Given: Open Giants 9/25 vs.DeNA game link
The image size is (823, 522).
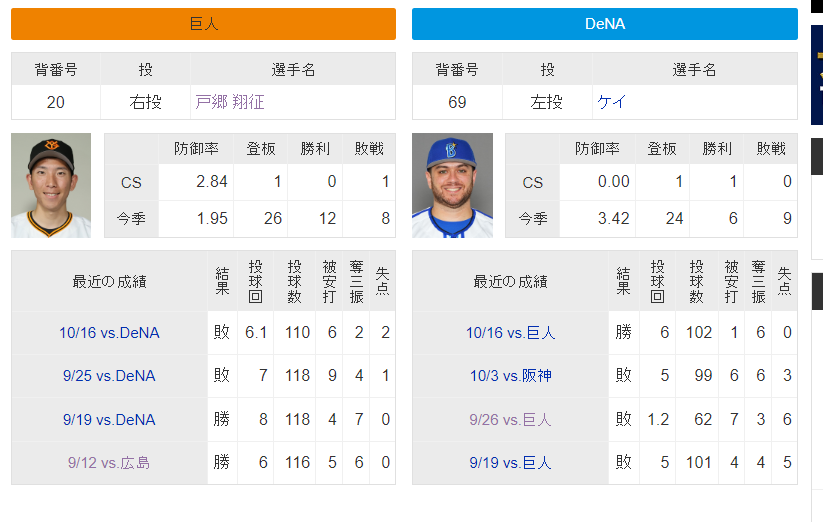Looking at the screenshot, I should click(x=109, y=376).
